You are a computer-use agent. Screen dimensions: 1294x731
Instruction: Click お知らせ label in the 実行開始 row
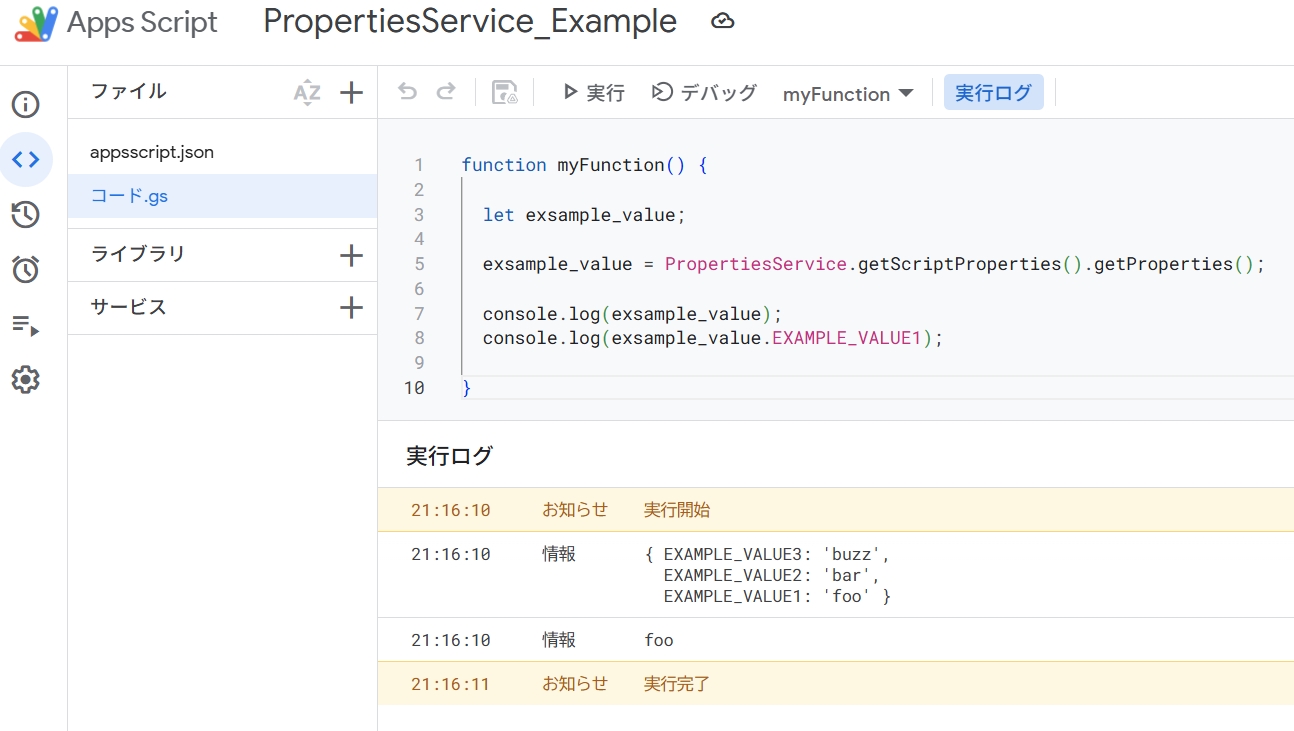[x=575, y=510]
